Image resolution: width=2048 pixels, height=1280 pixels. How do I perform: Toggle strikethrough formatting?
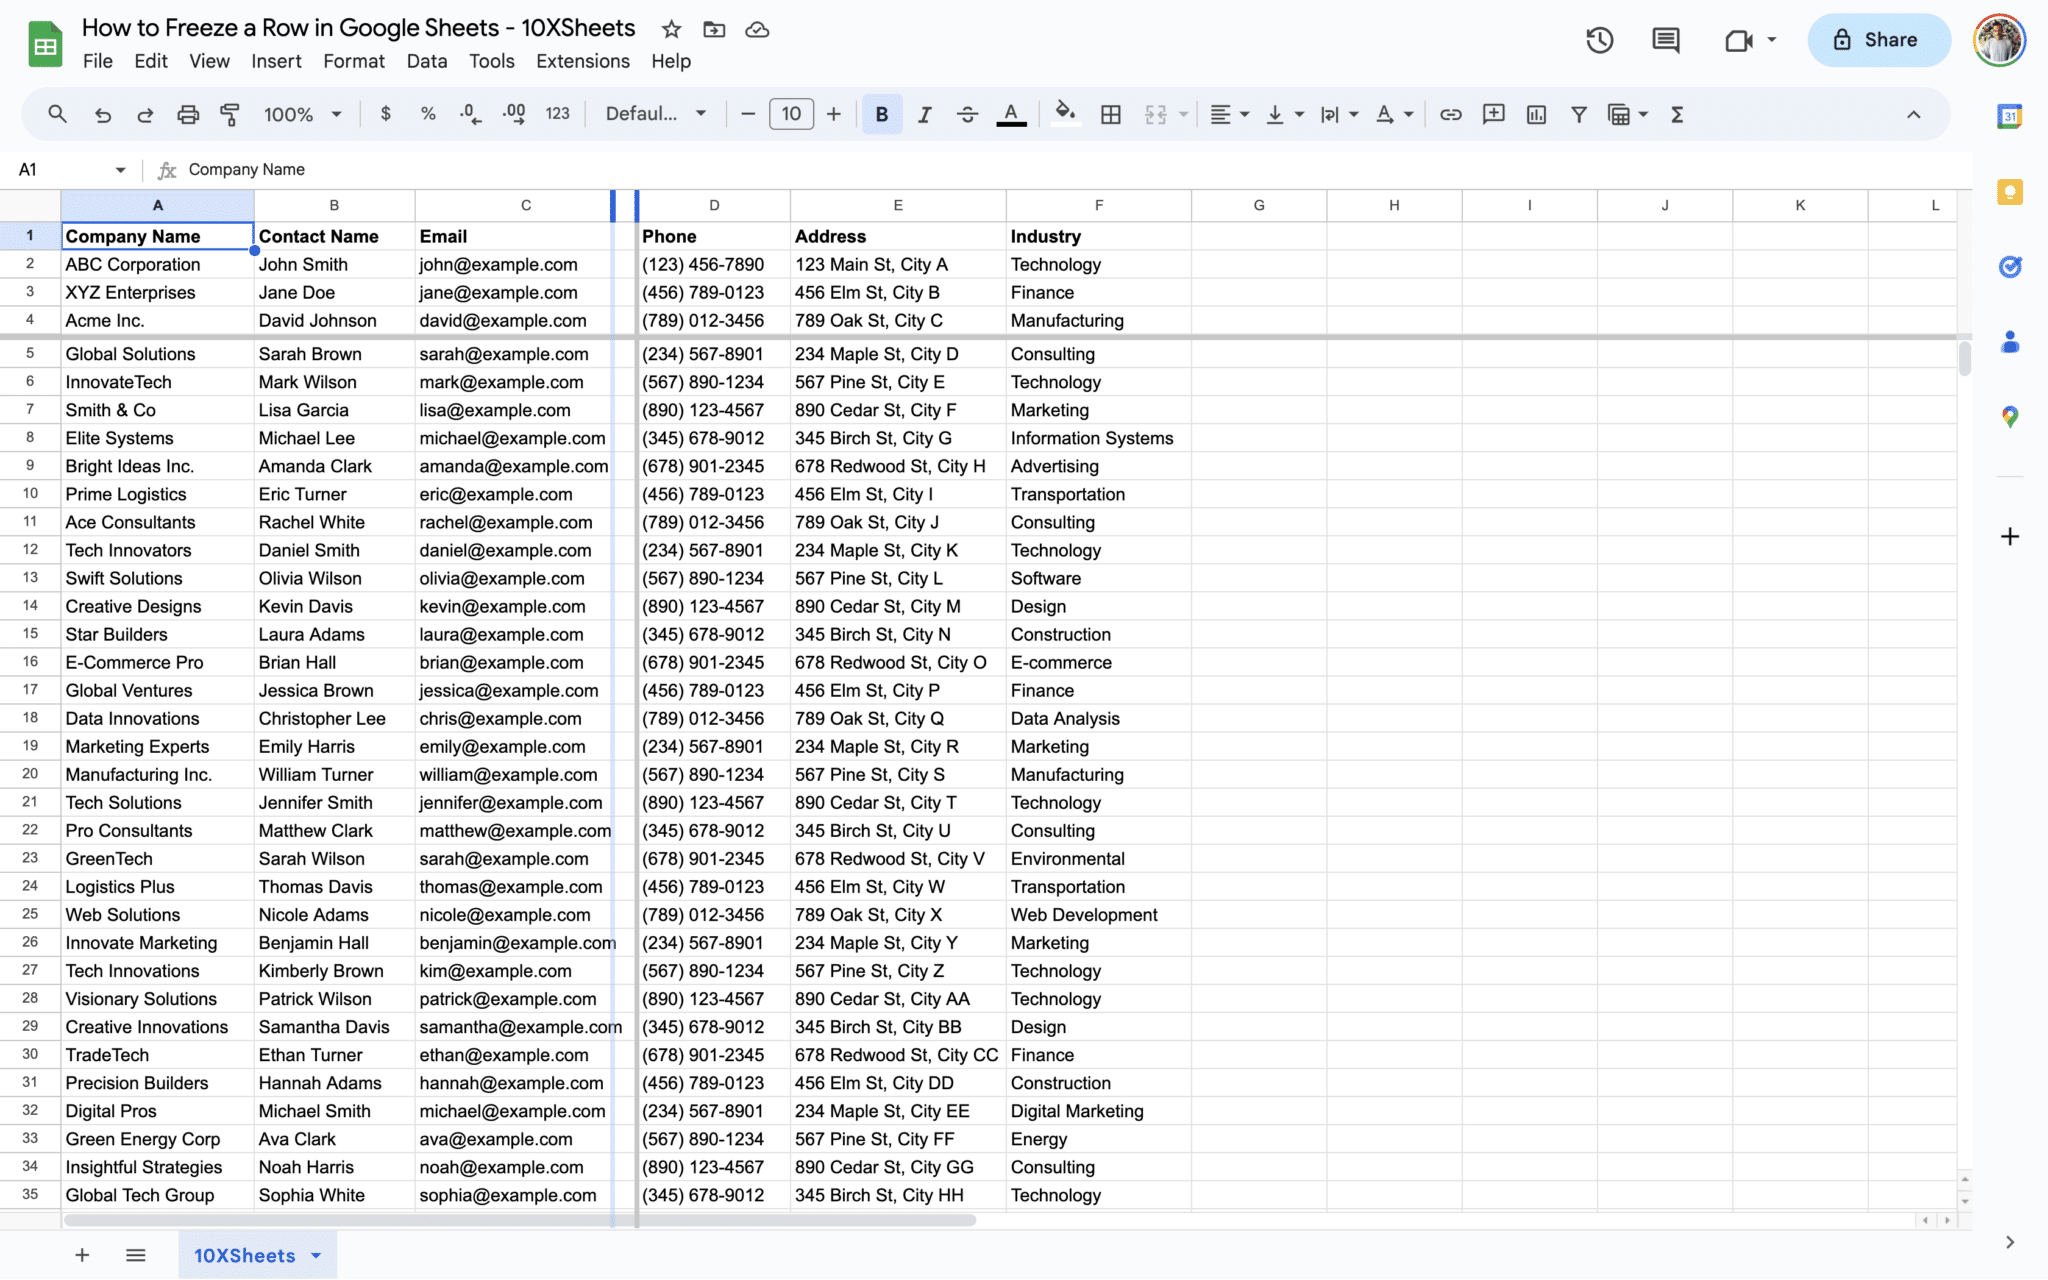tap(967, 114)
